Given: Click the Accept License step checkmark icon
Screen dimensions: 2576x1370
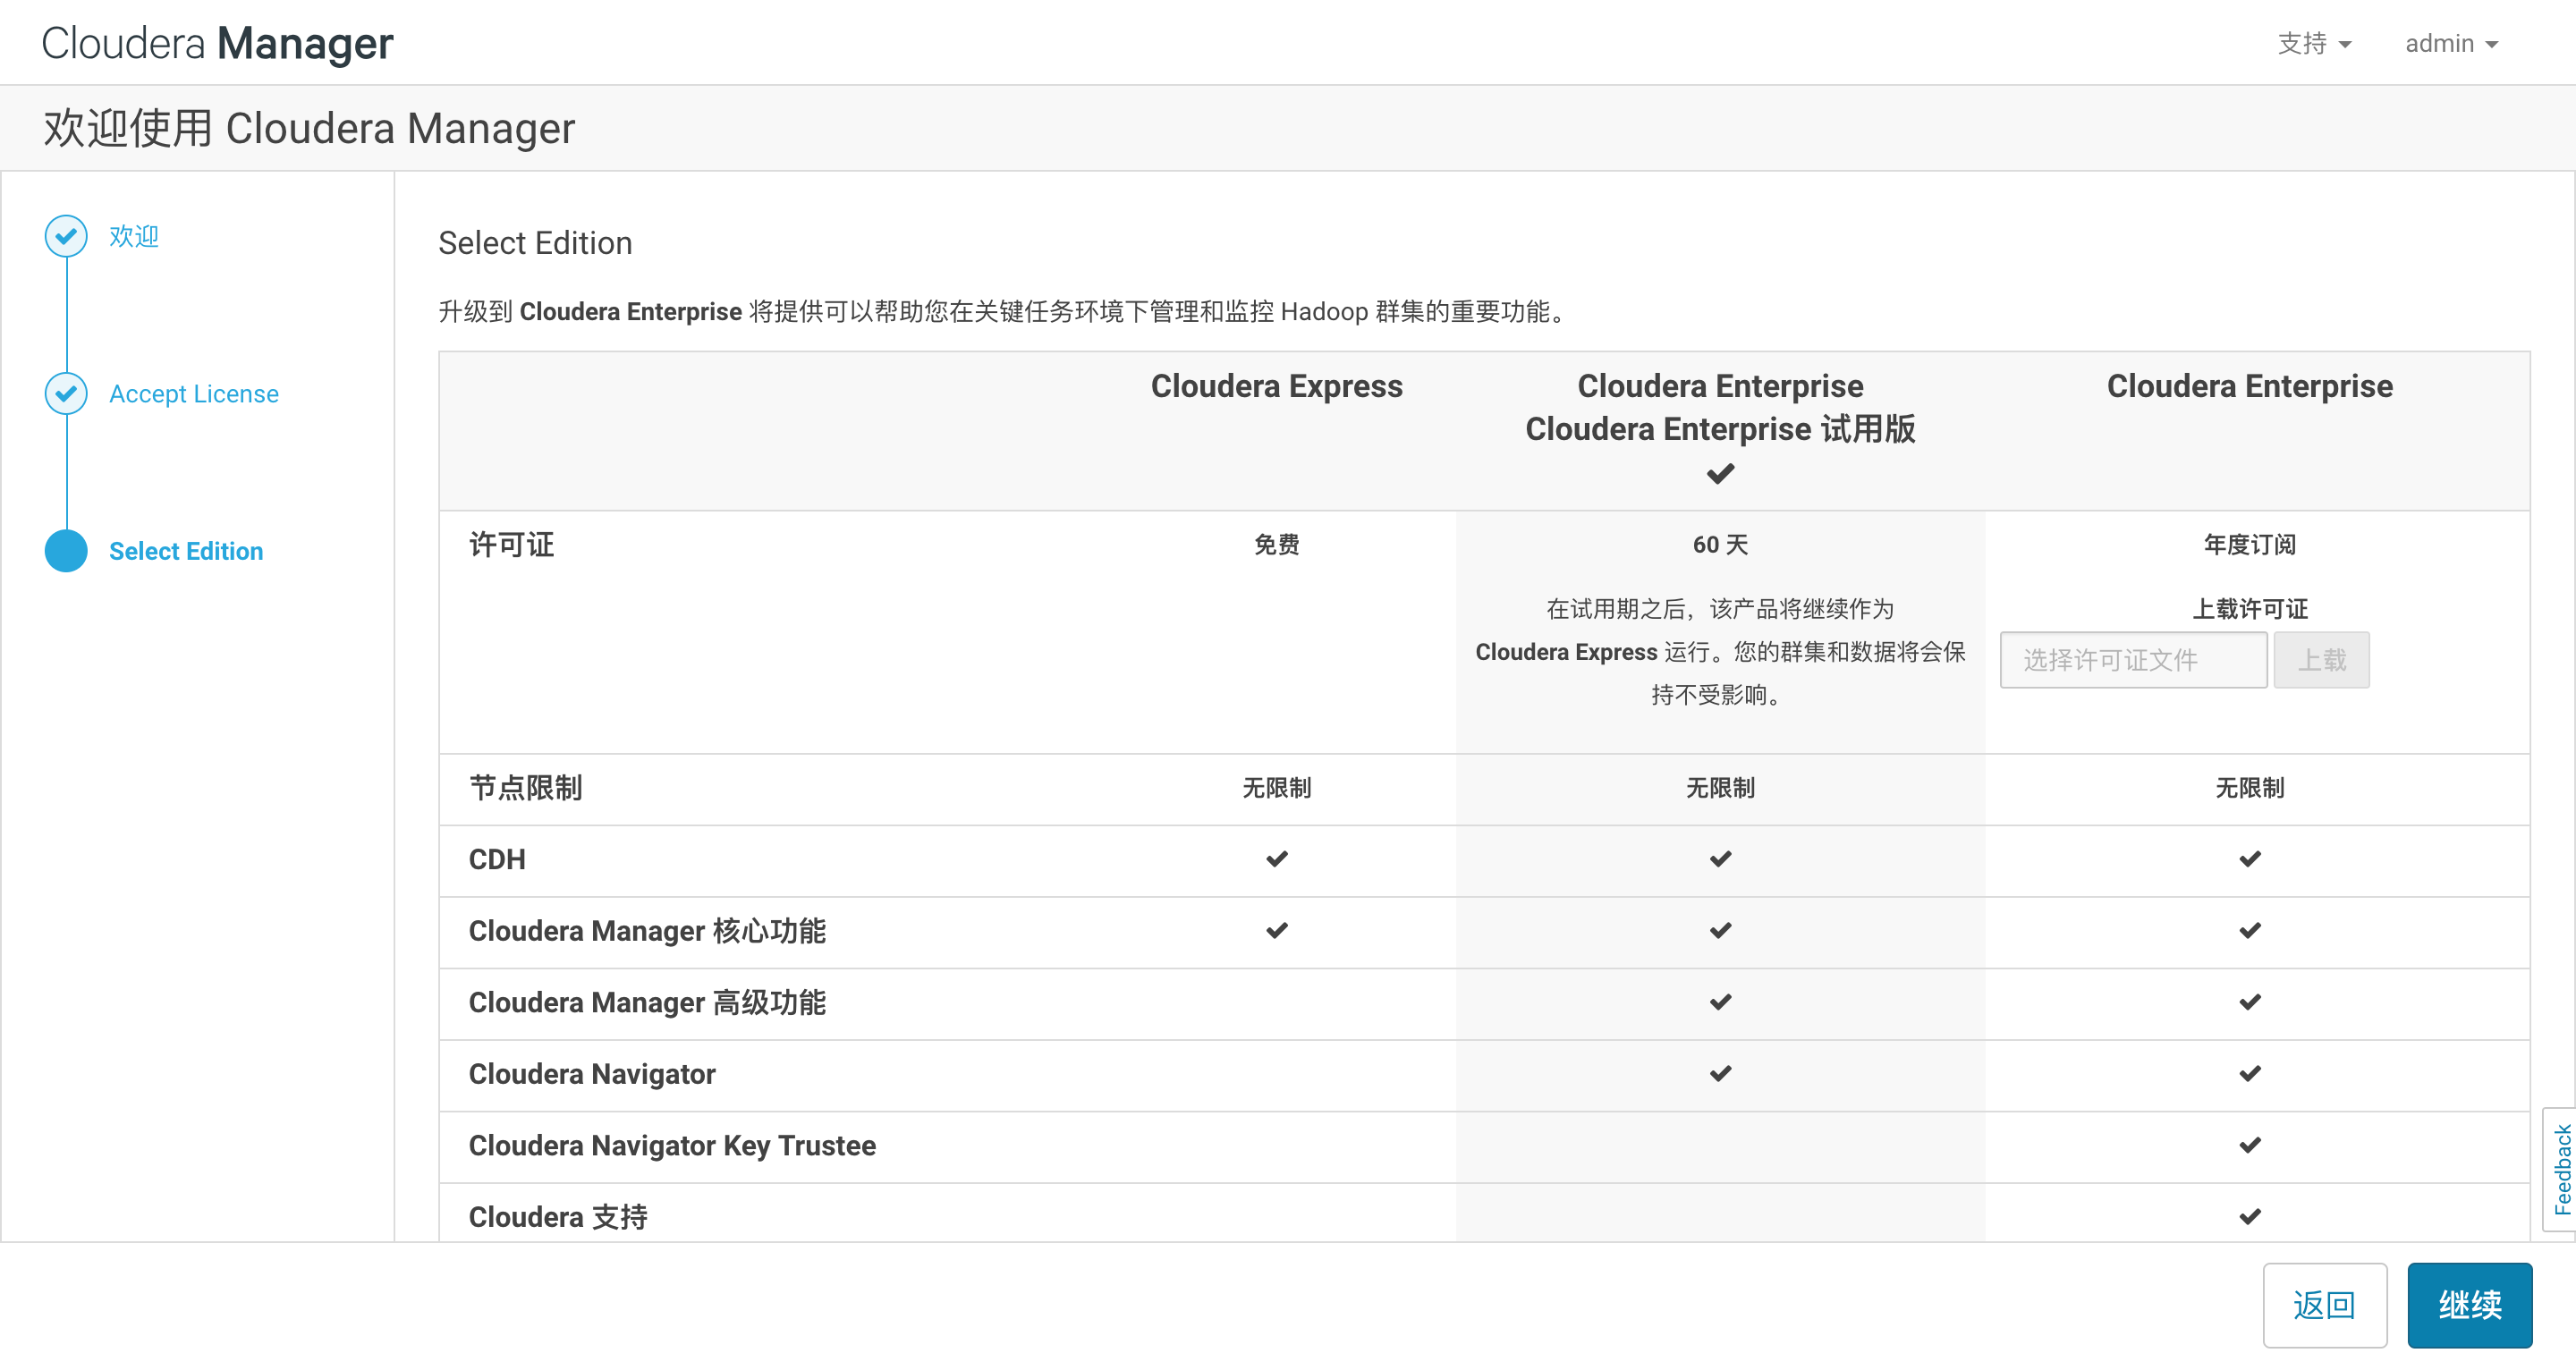Looking at the screenshot, I should click(x=66, y=393).
